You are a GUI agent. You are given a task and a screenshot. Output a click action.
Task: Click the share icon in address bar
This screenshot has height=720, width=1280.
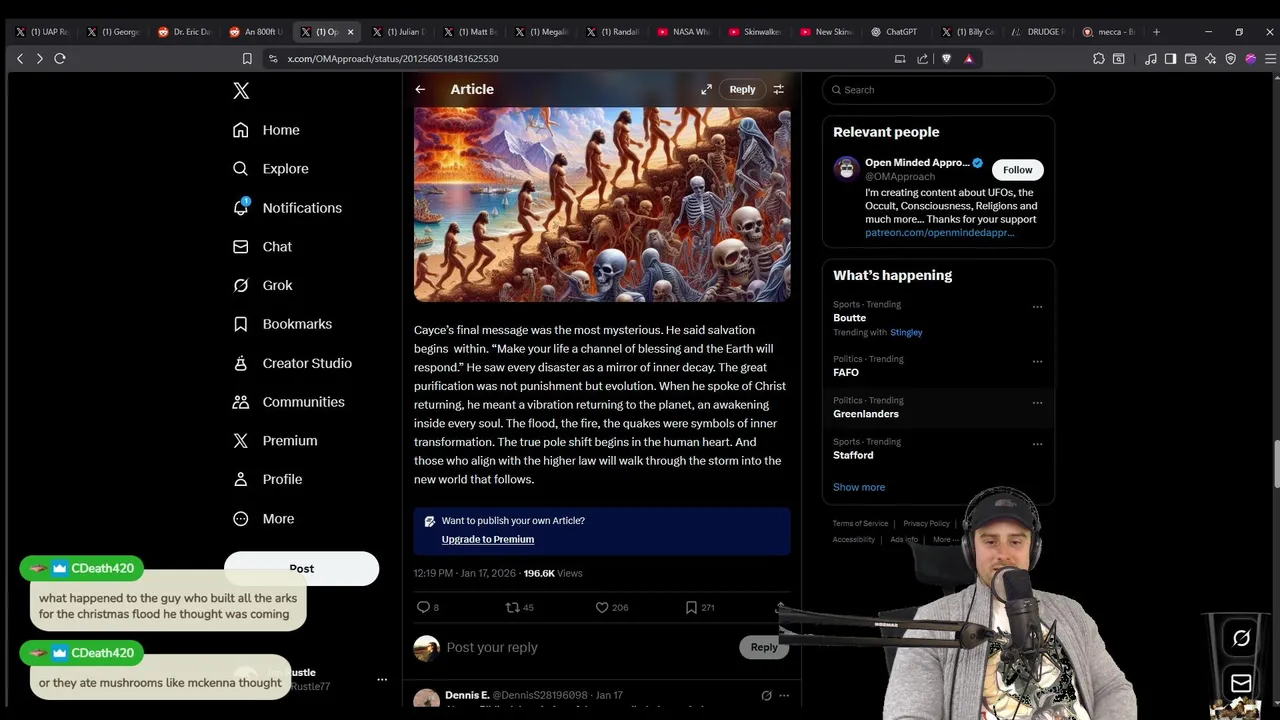pyautogui.click(x=922, y=59)
